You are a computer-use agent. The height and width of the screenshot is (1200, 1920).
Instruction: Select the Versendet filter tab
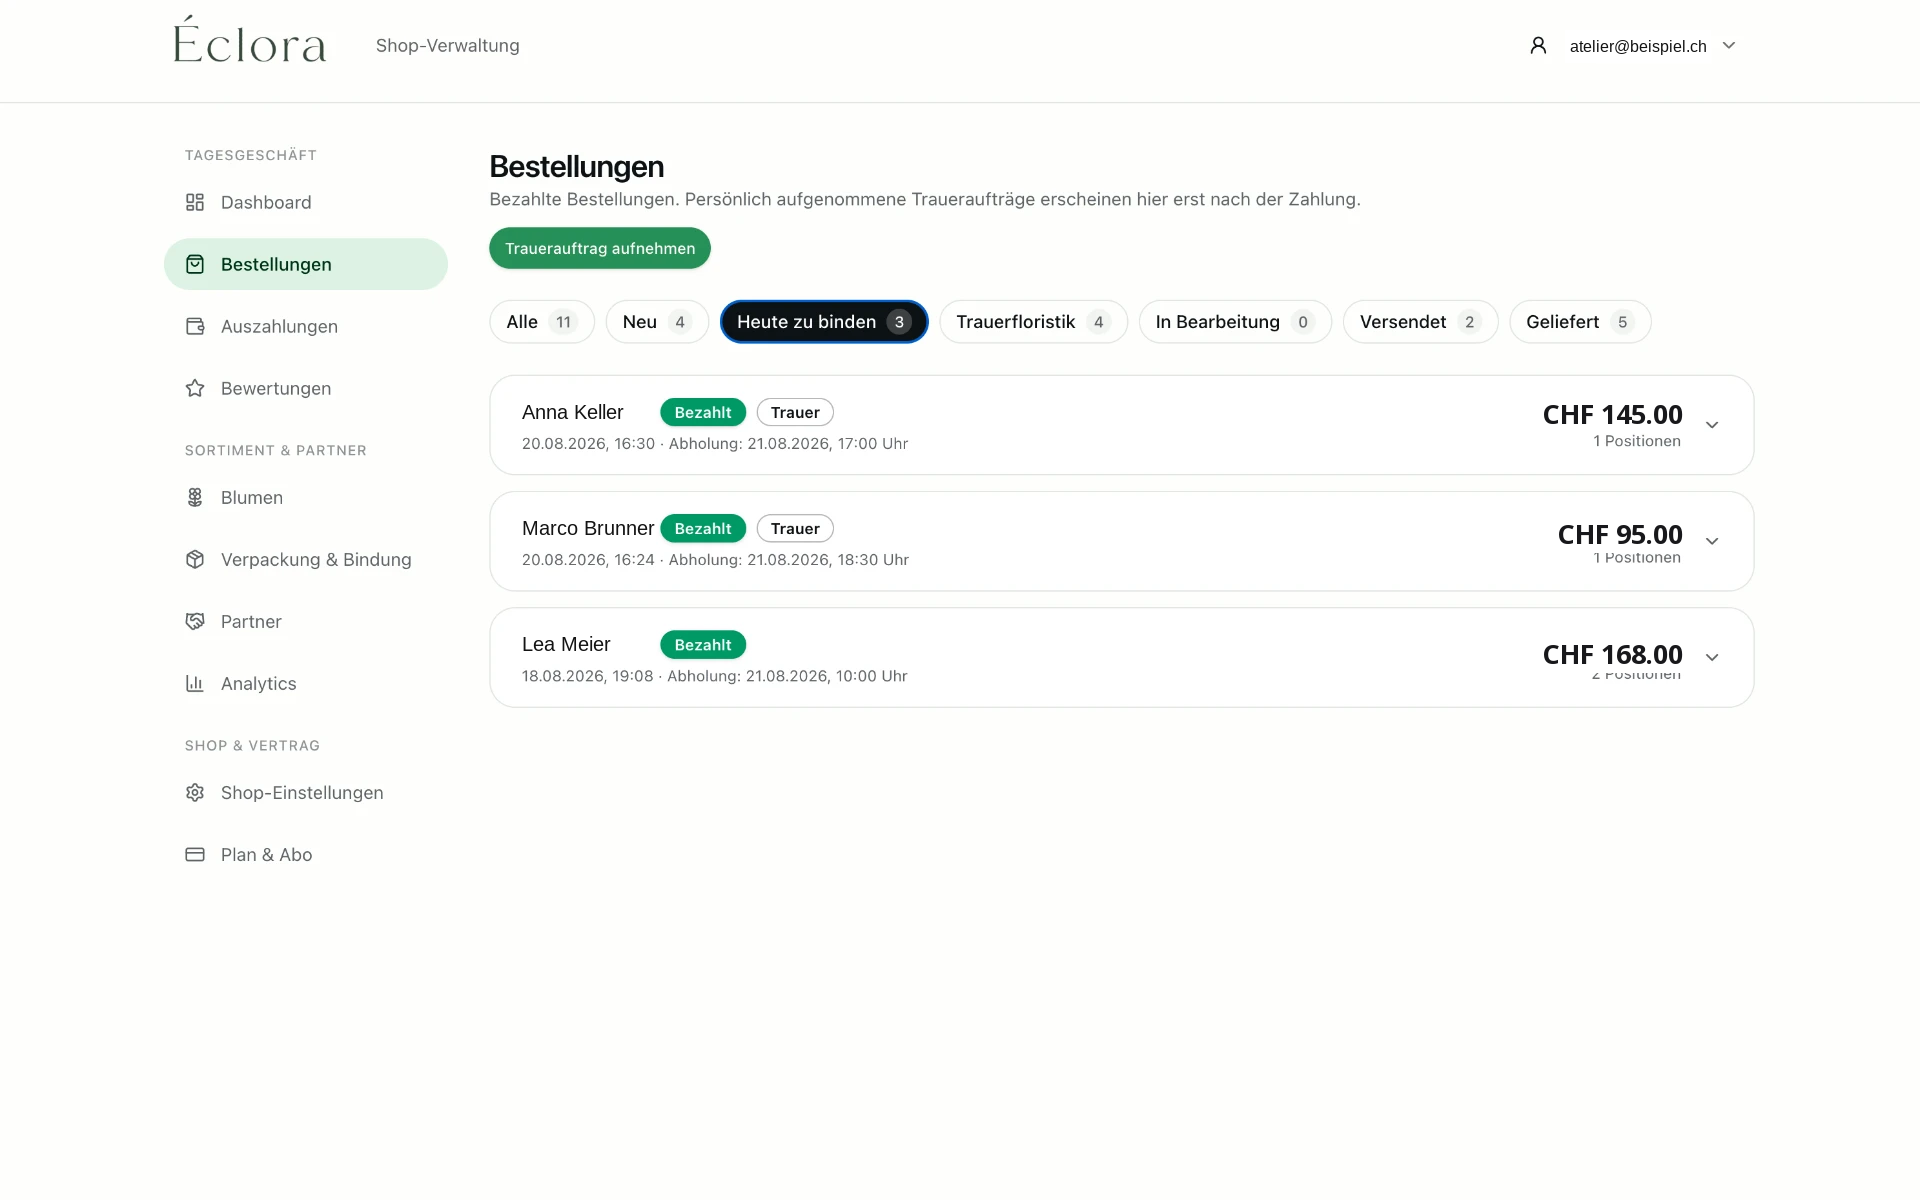click(x=1420, y=322)
